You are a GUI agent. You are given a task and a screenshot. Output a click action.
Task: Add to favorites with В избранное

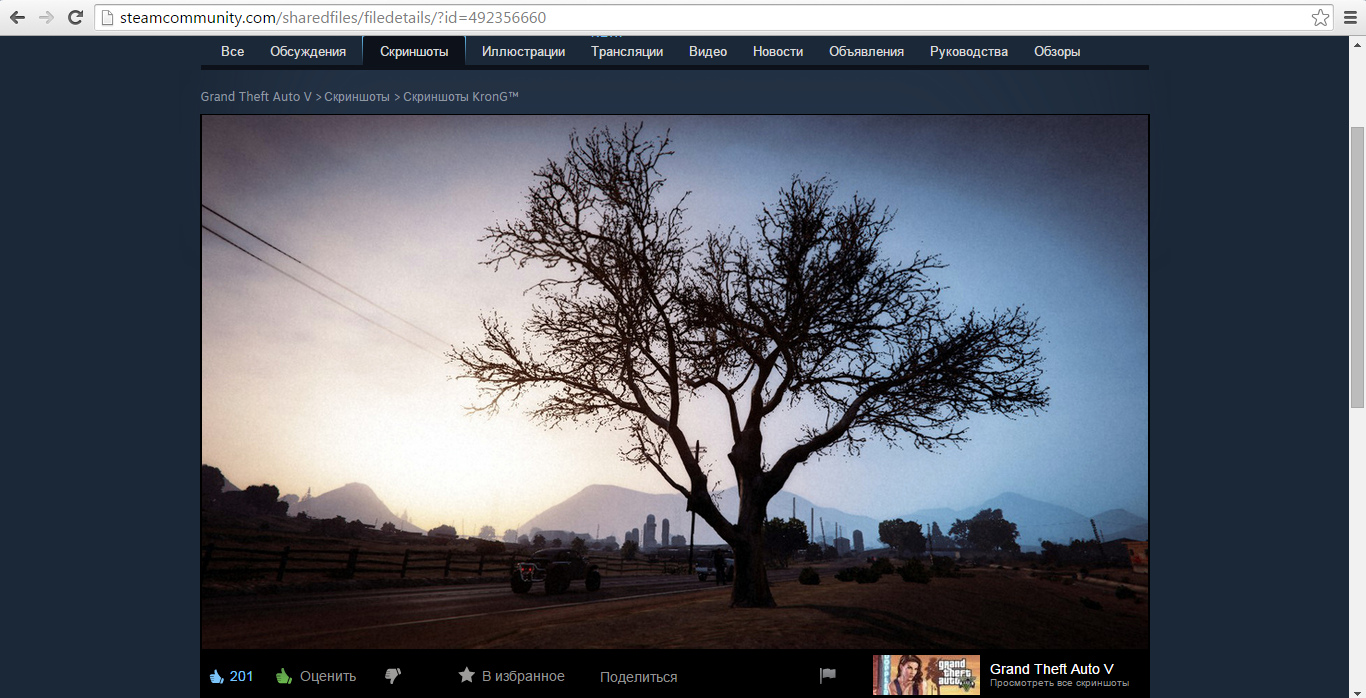point(511,677)
